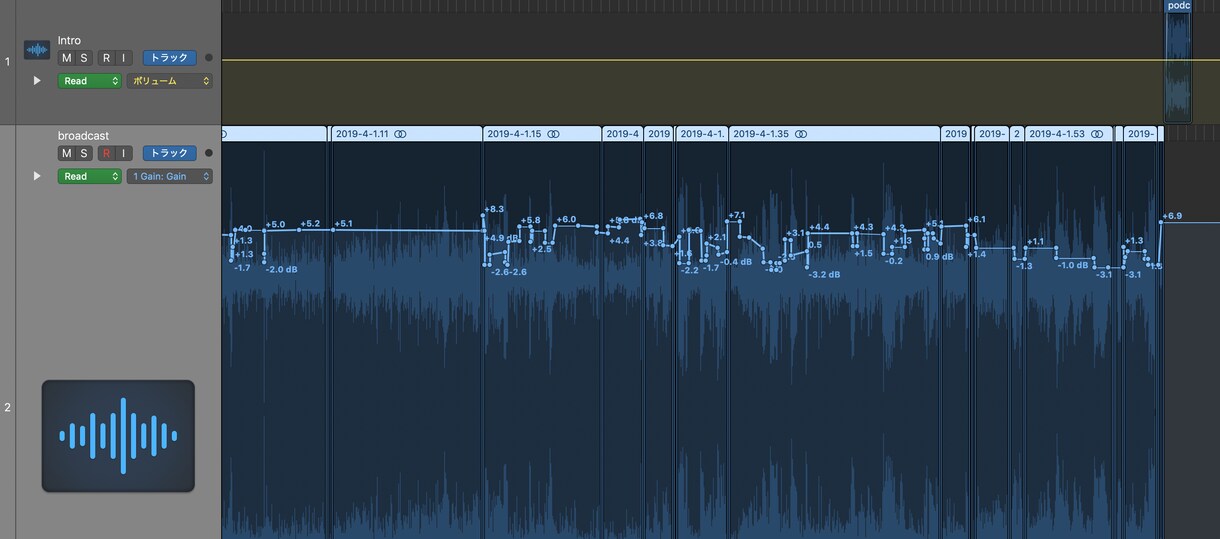Click loop icon on region 2019-4-1.11
The image size is (1220, 539).
(400, 133)
